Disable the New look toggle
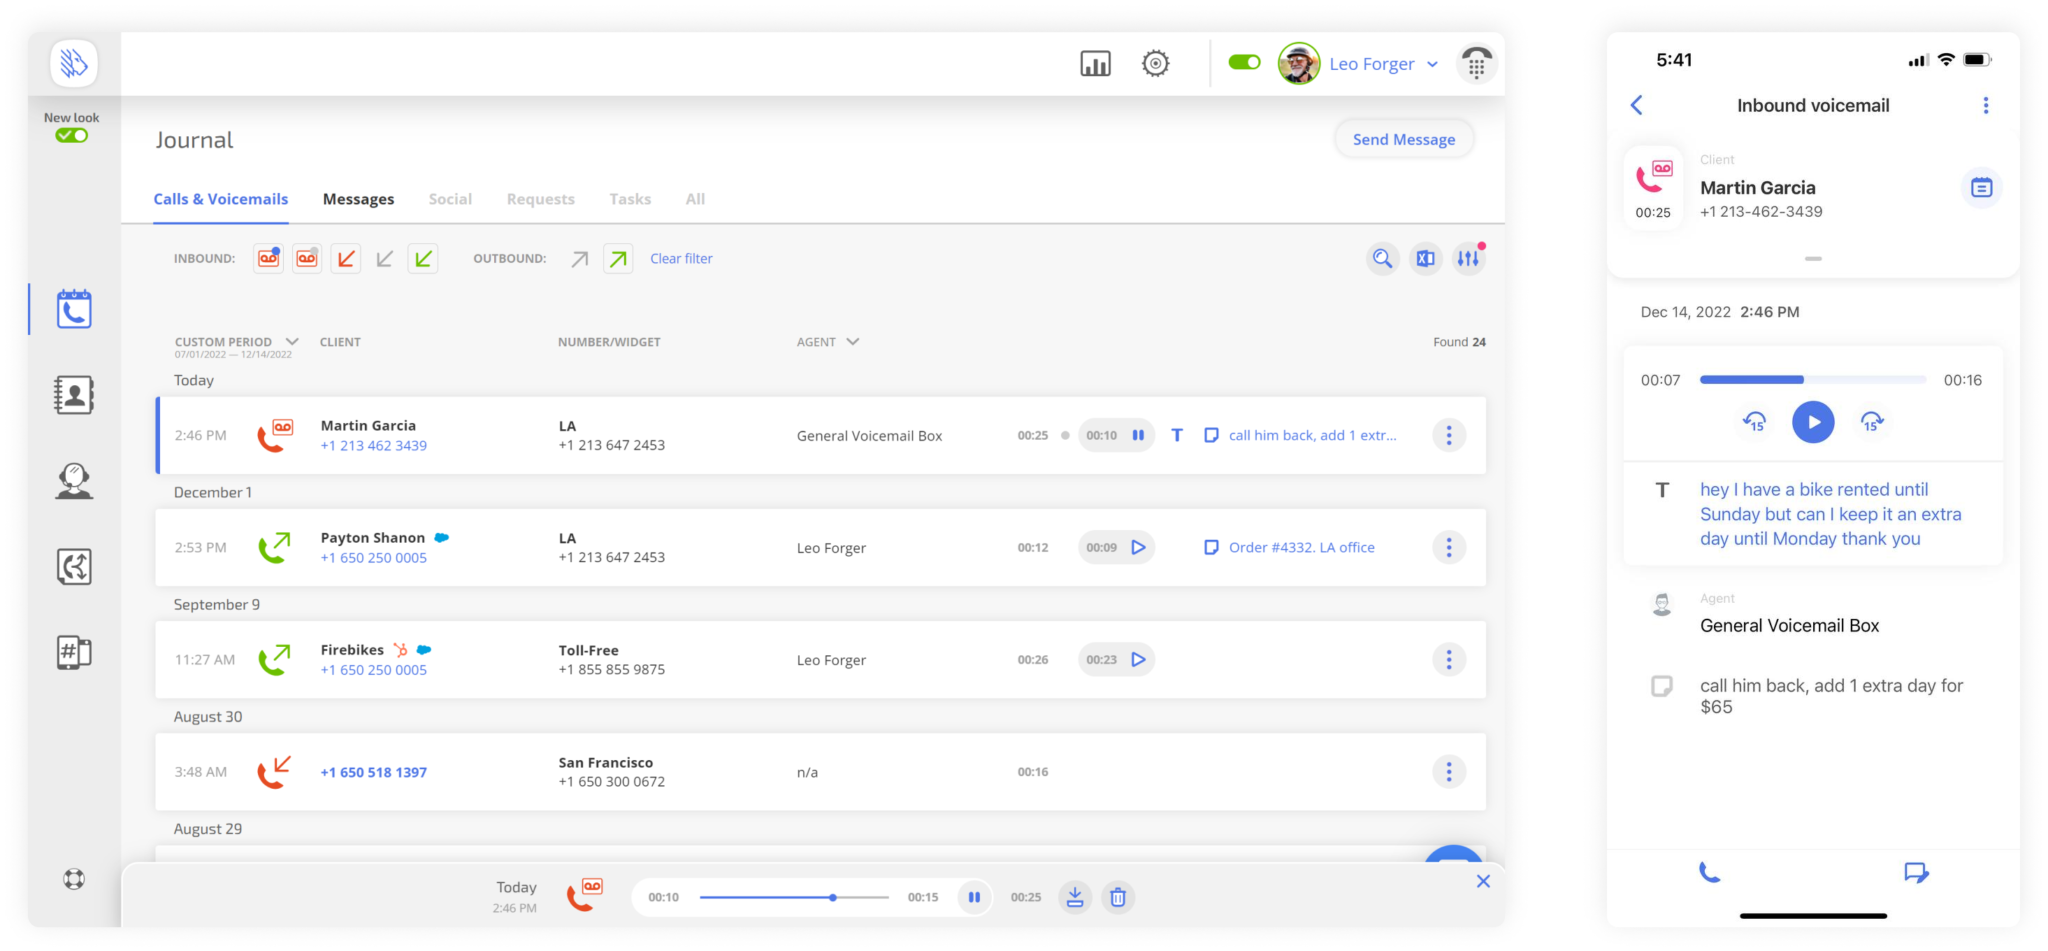This screenshot has width=2048, height=951. coord(71,135)
